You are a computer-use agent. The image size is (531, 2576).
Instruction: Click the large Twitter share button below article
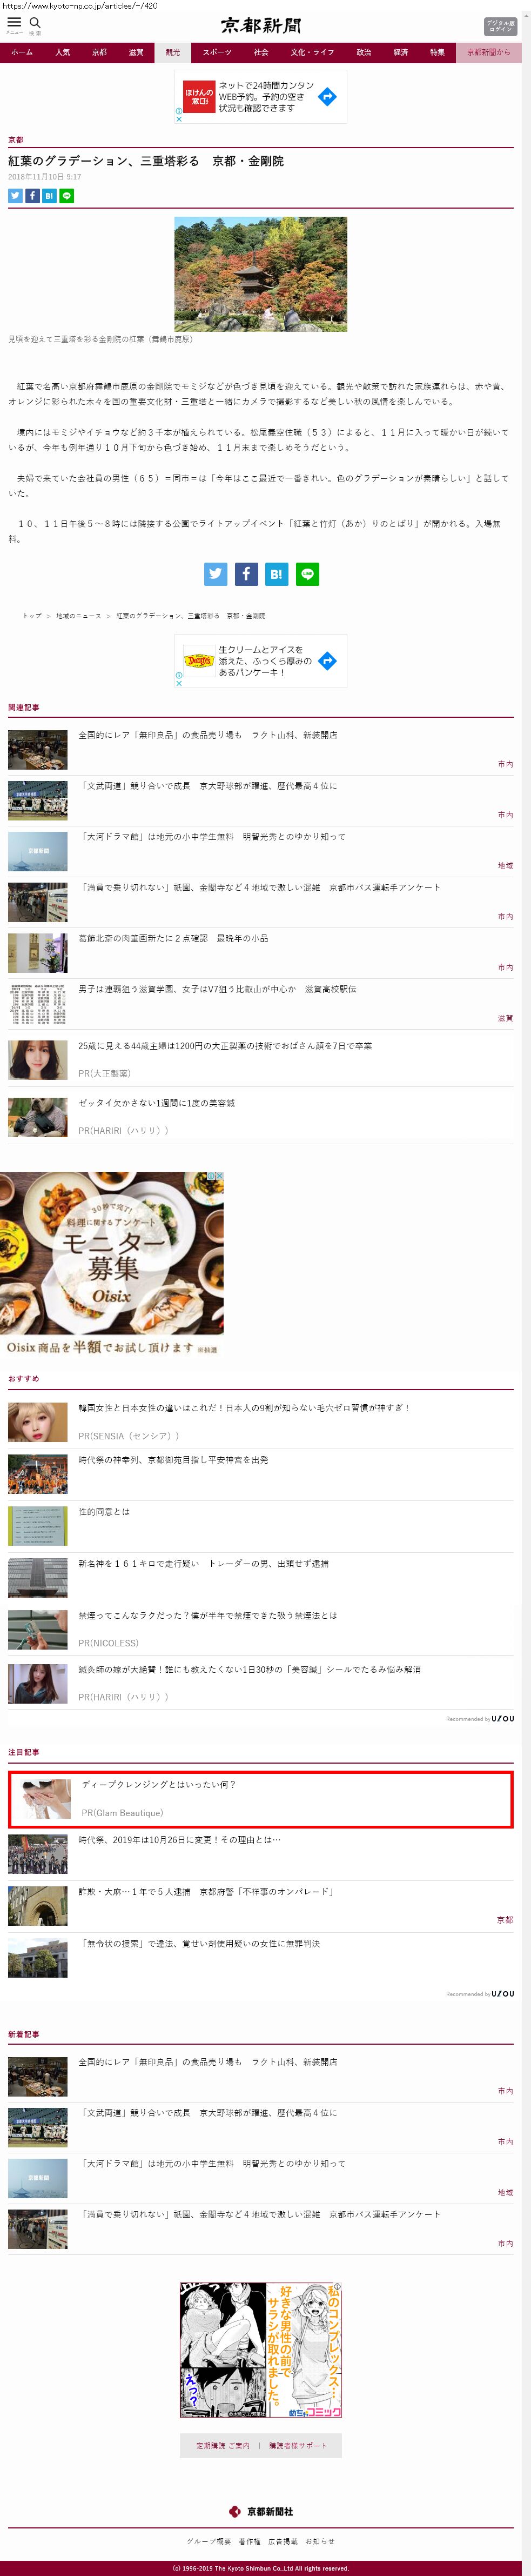click(x=215, y=574)
